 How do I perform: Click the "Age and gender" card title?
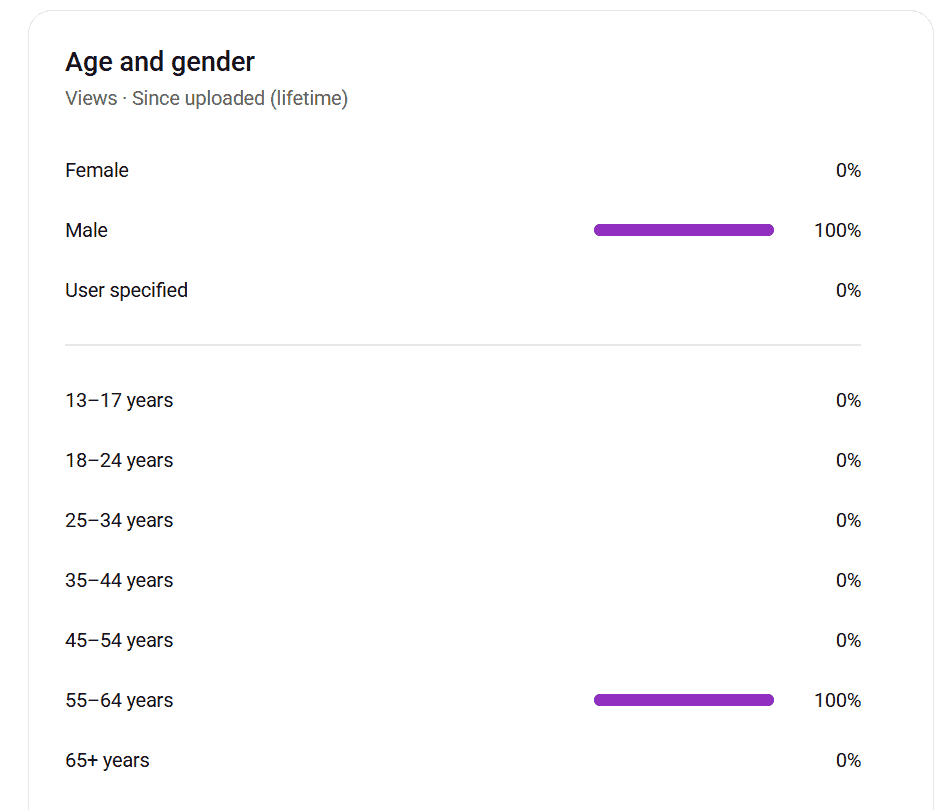[160, 62]
